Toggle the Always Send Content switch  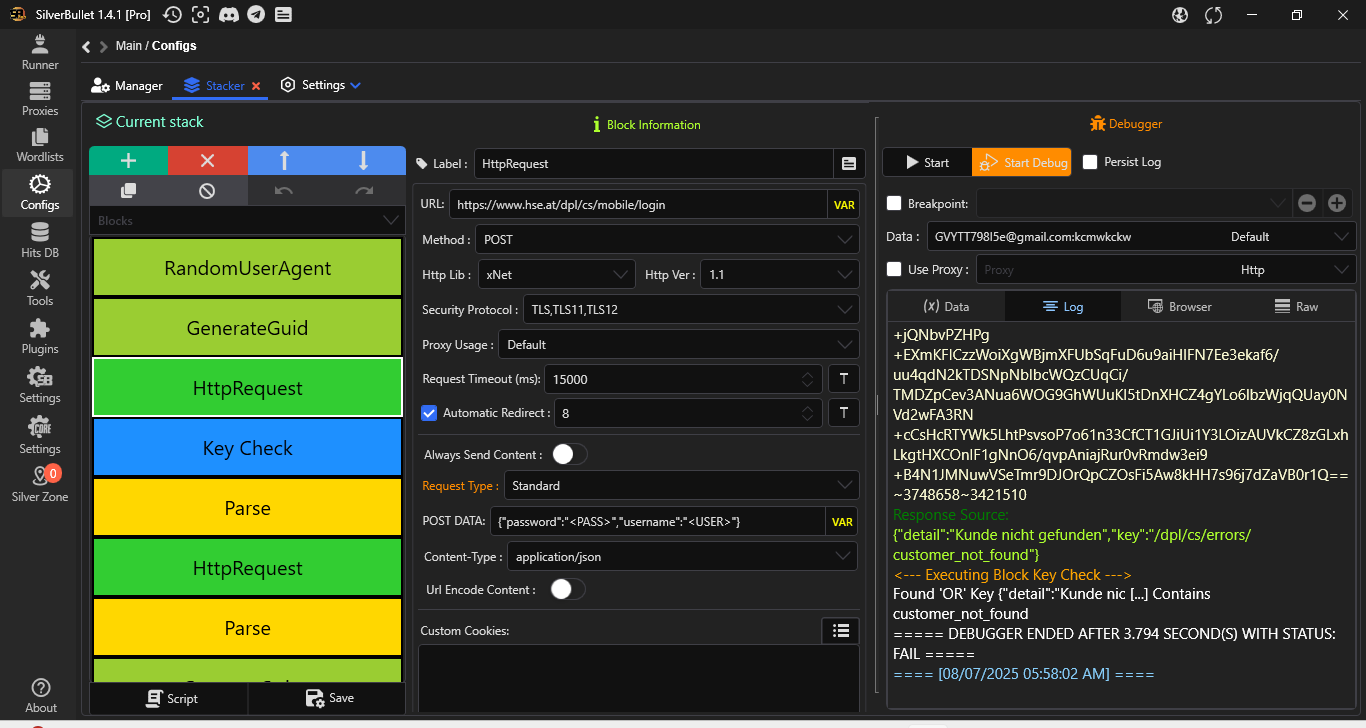(x=569, y=454)
